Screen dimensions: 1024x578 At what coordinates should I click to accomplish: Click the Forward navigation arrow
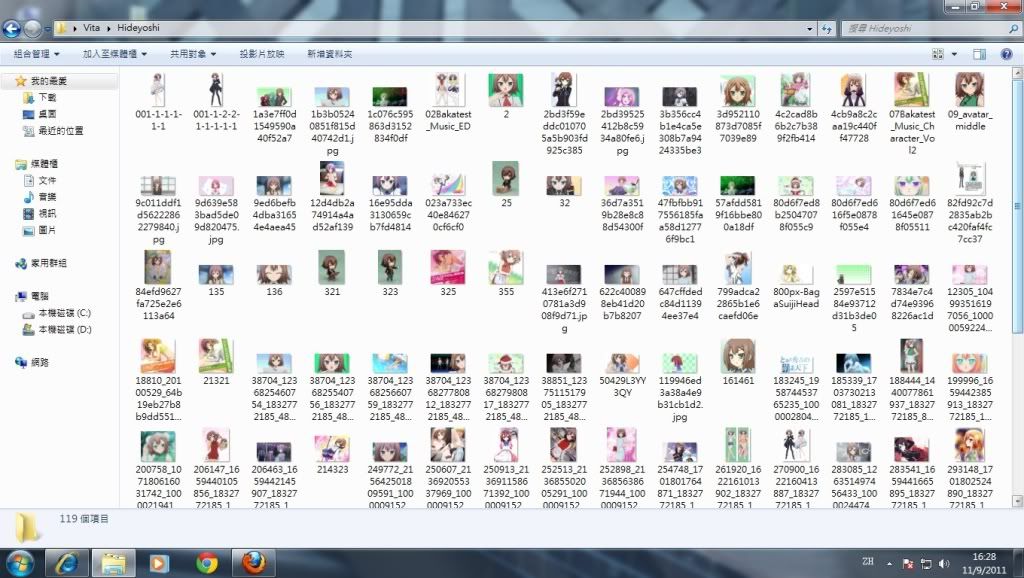32,28
